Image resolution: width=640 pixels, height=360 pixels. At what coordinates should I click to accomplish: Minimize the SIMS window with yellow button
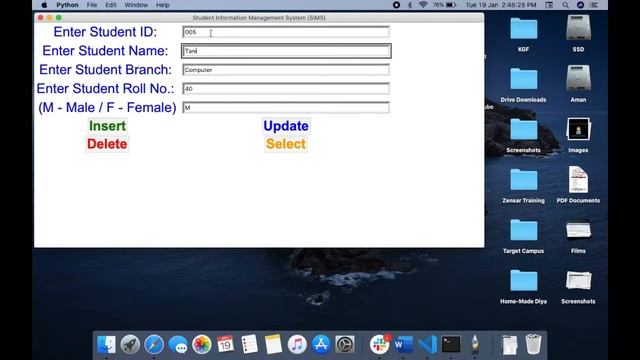coord(49,18)
